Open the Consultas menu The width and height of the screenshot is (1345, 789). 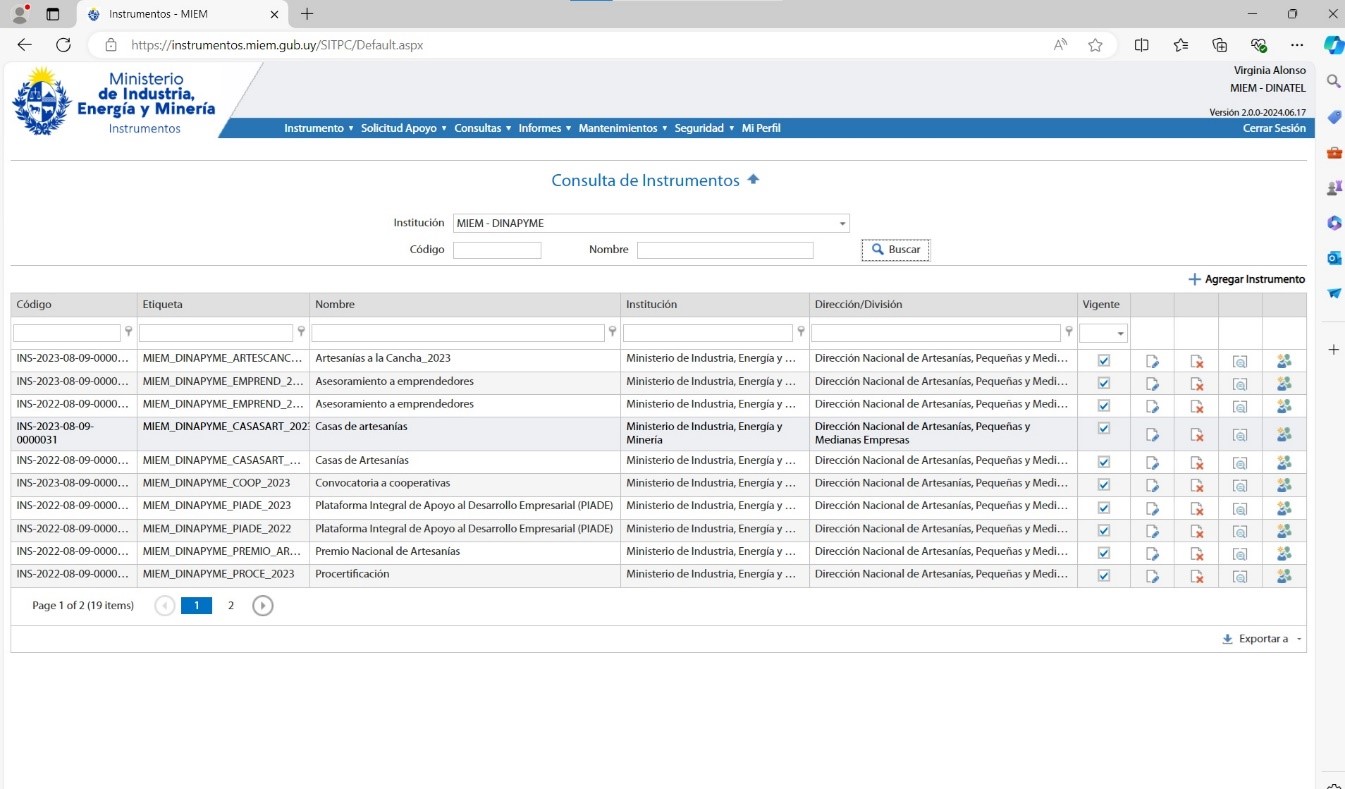[482, 128]
